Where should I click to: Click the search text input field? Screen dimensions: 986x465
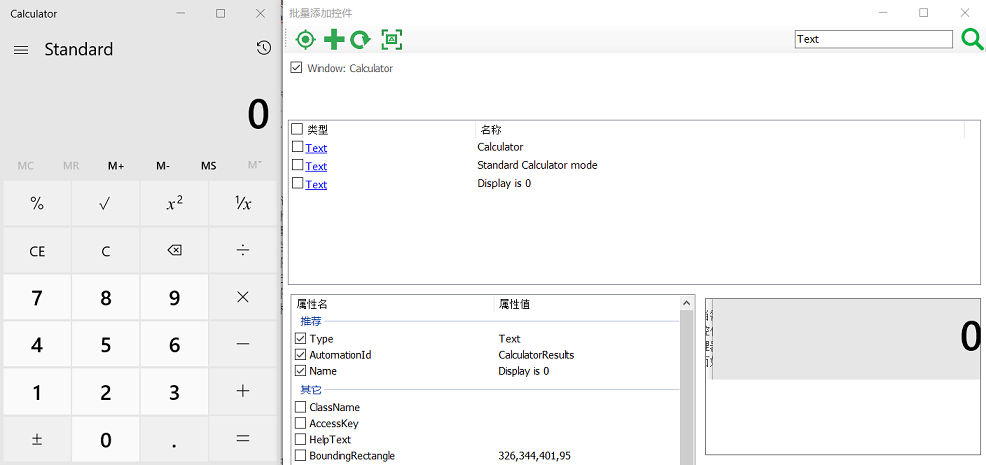tap(873, 39)
